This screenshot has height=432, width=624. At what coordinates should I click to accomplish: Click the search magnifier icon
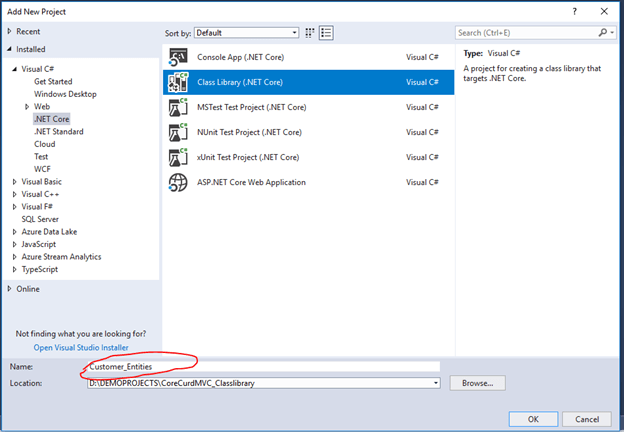(603, 33)
